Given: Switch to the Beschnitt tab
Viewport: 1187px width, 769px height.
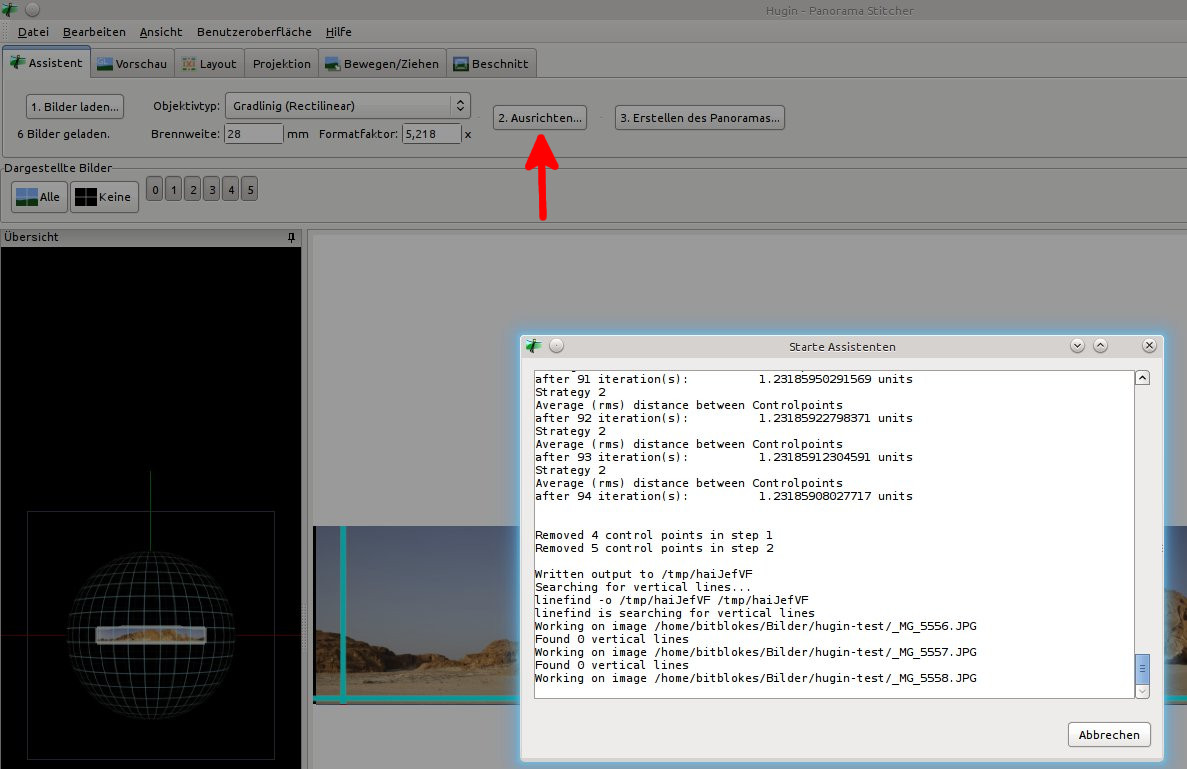Looking at the screenshot, I should point(491,64).
